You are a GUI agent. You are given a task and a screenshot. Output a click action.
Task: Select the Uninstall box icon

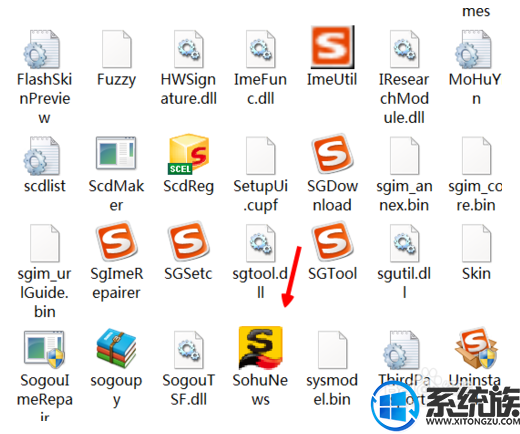[x=476, y=348]
